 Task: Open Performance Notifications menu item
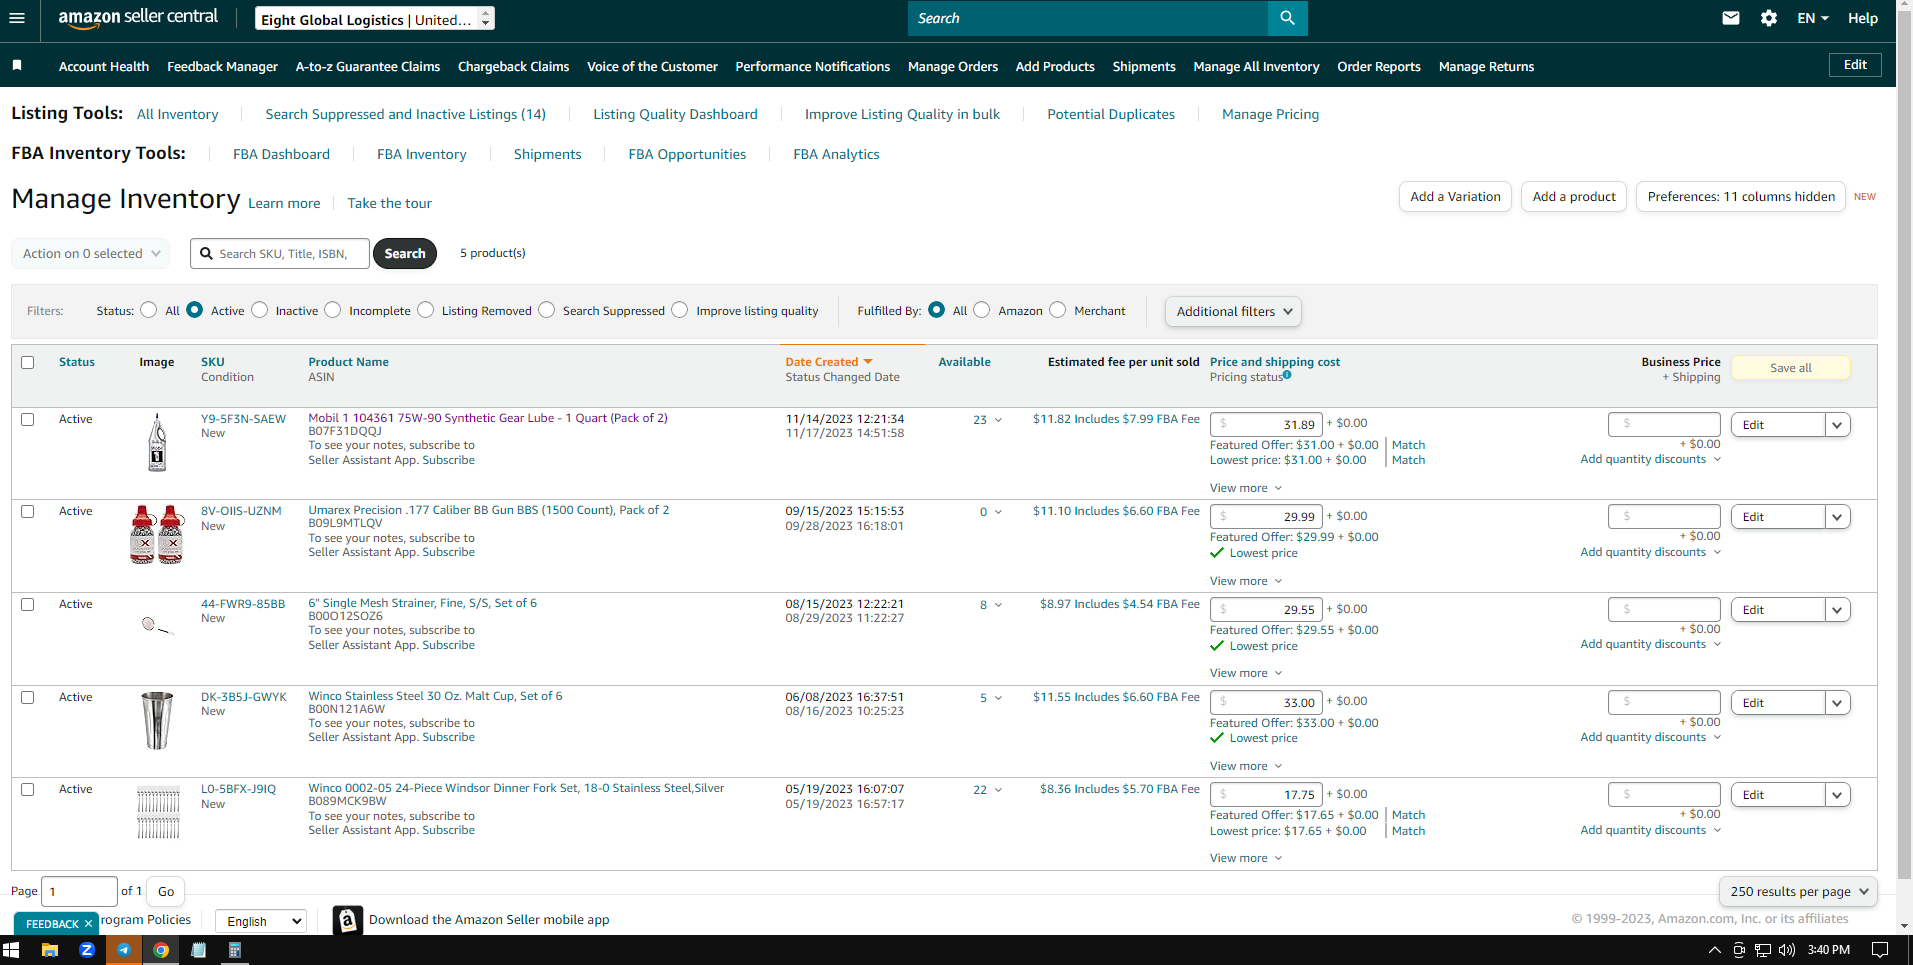(812, 67)
